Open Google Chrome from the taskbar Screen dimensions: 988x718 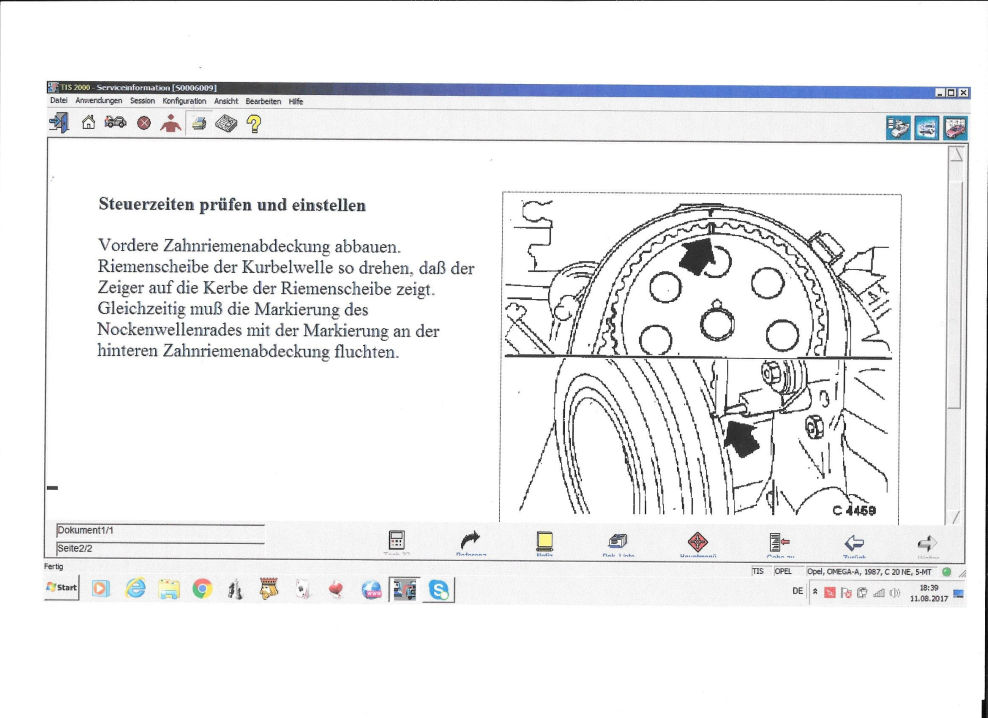[202, 590]
